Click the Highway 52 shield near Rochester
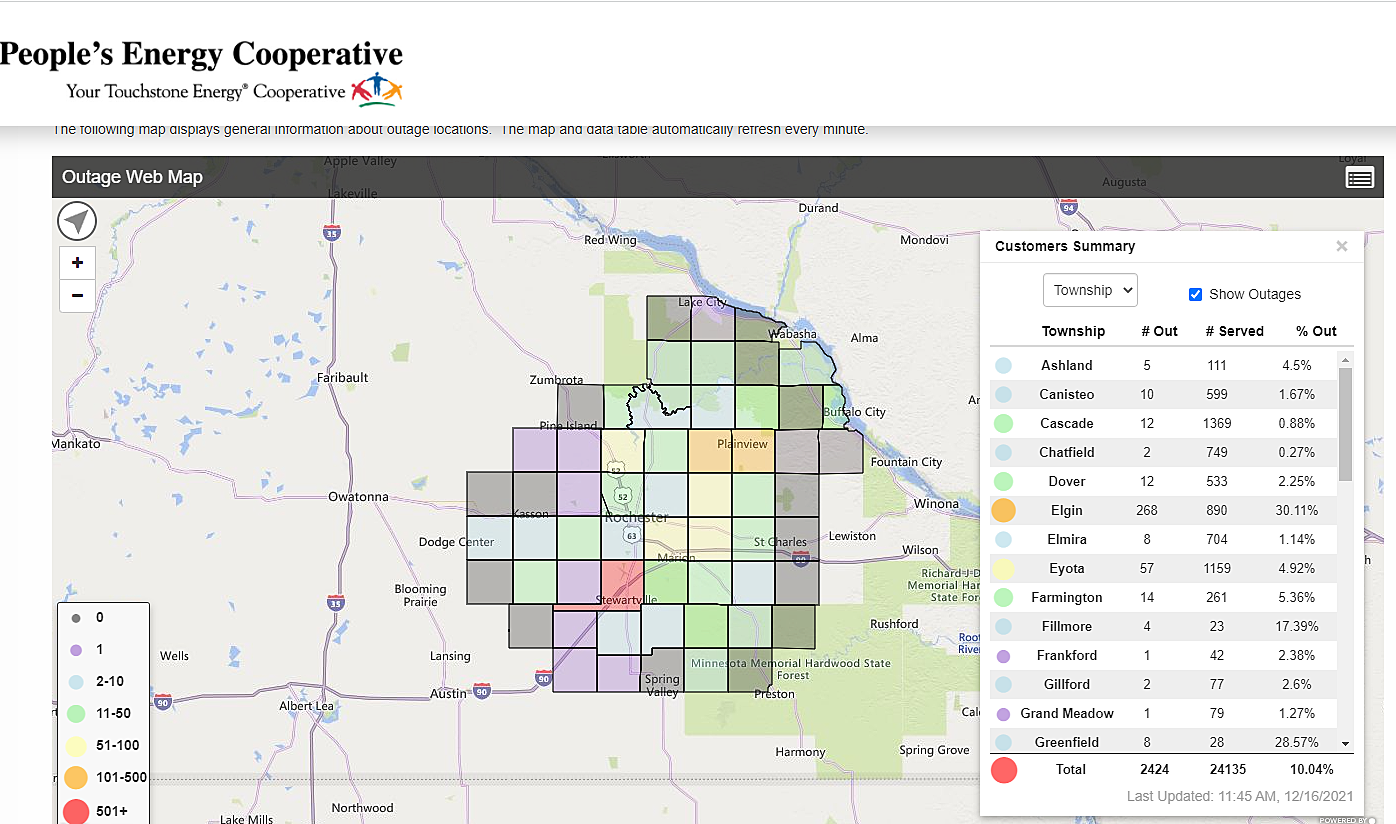Screen dimensions: 1396x824 [623, 497]
